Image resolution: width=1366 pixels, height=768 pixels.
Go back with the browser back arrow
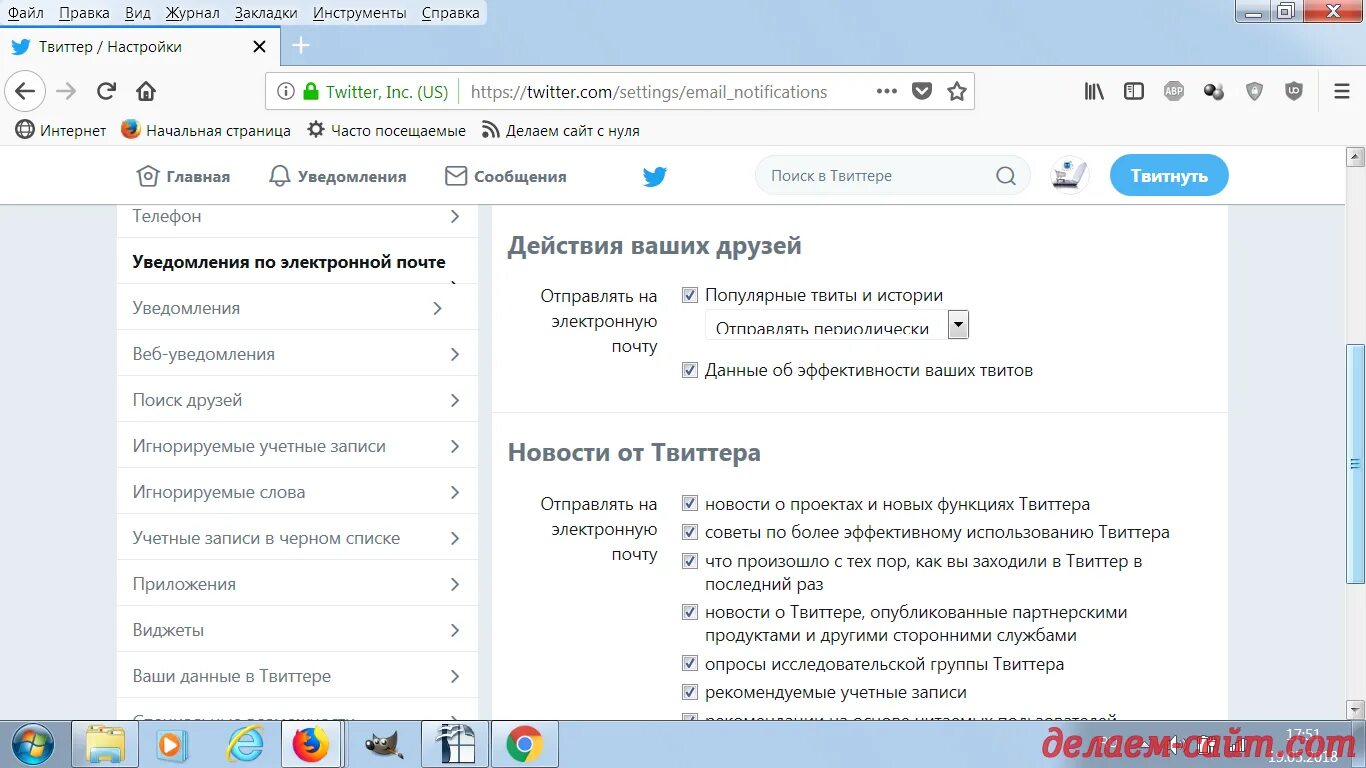coord(25,92)
